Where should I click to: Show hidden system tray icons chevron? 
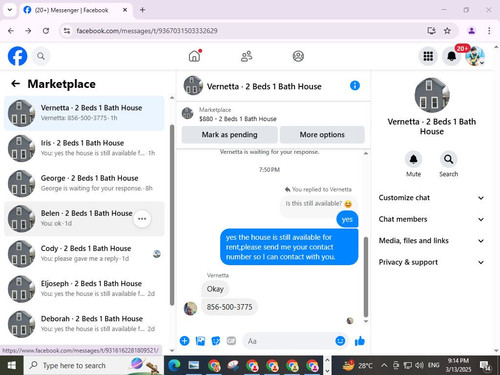[x=384, y=365]
